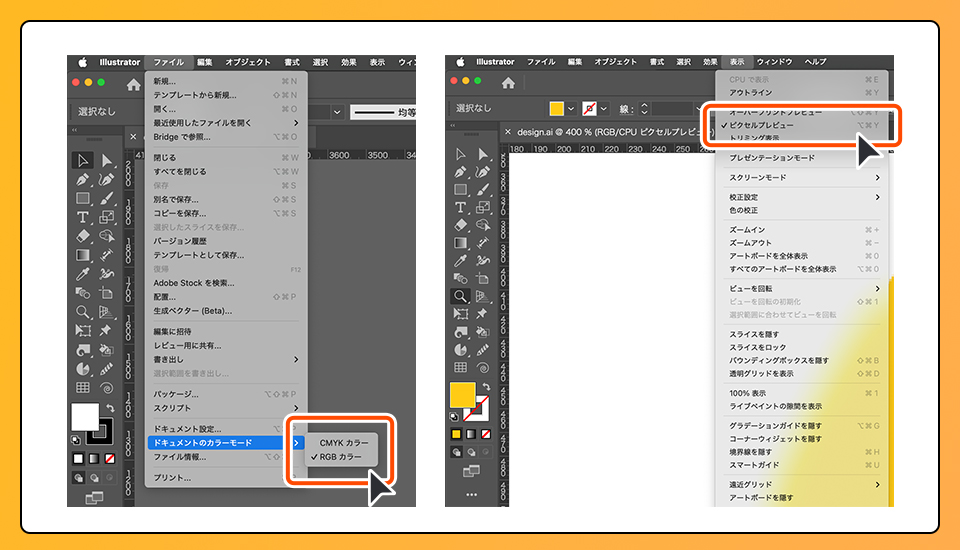The image size is (960, 550).
Task: Click Change Screen Mode icon in right window toolbar
Action: (471, 471)
